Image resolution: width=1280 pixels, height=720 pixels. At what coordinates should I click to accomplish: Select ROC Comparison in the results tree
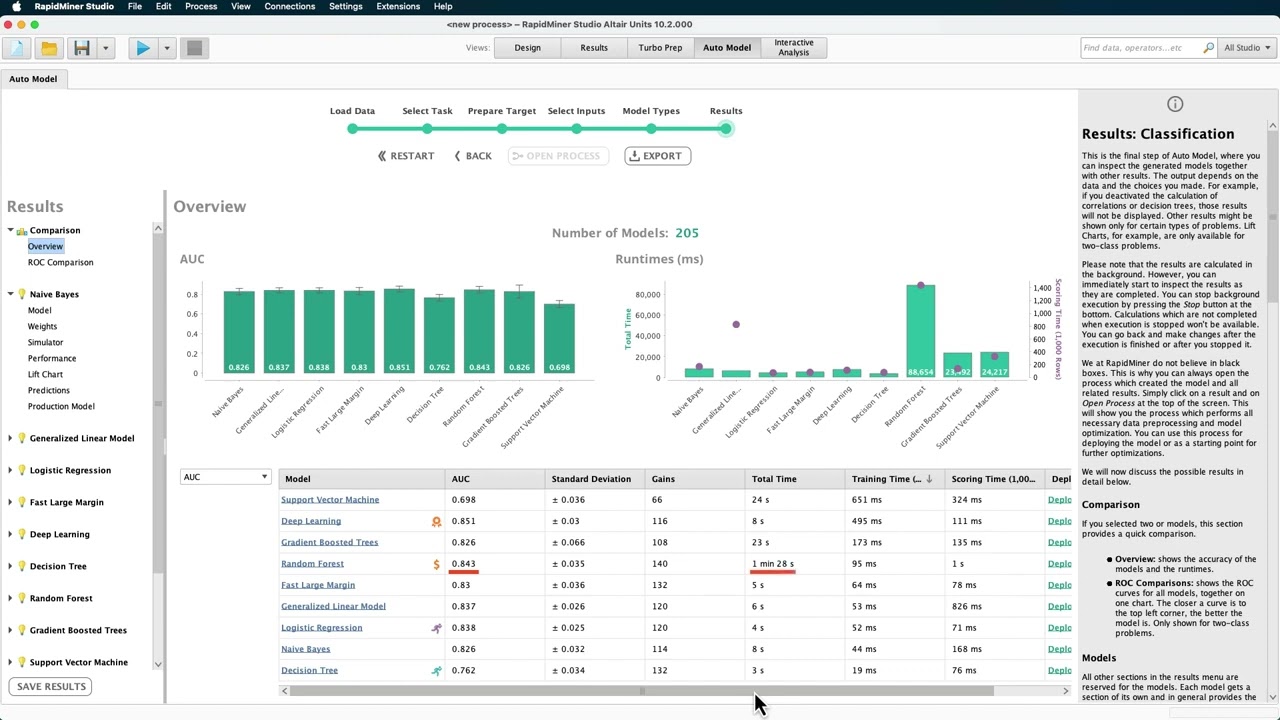60,263
